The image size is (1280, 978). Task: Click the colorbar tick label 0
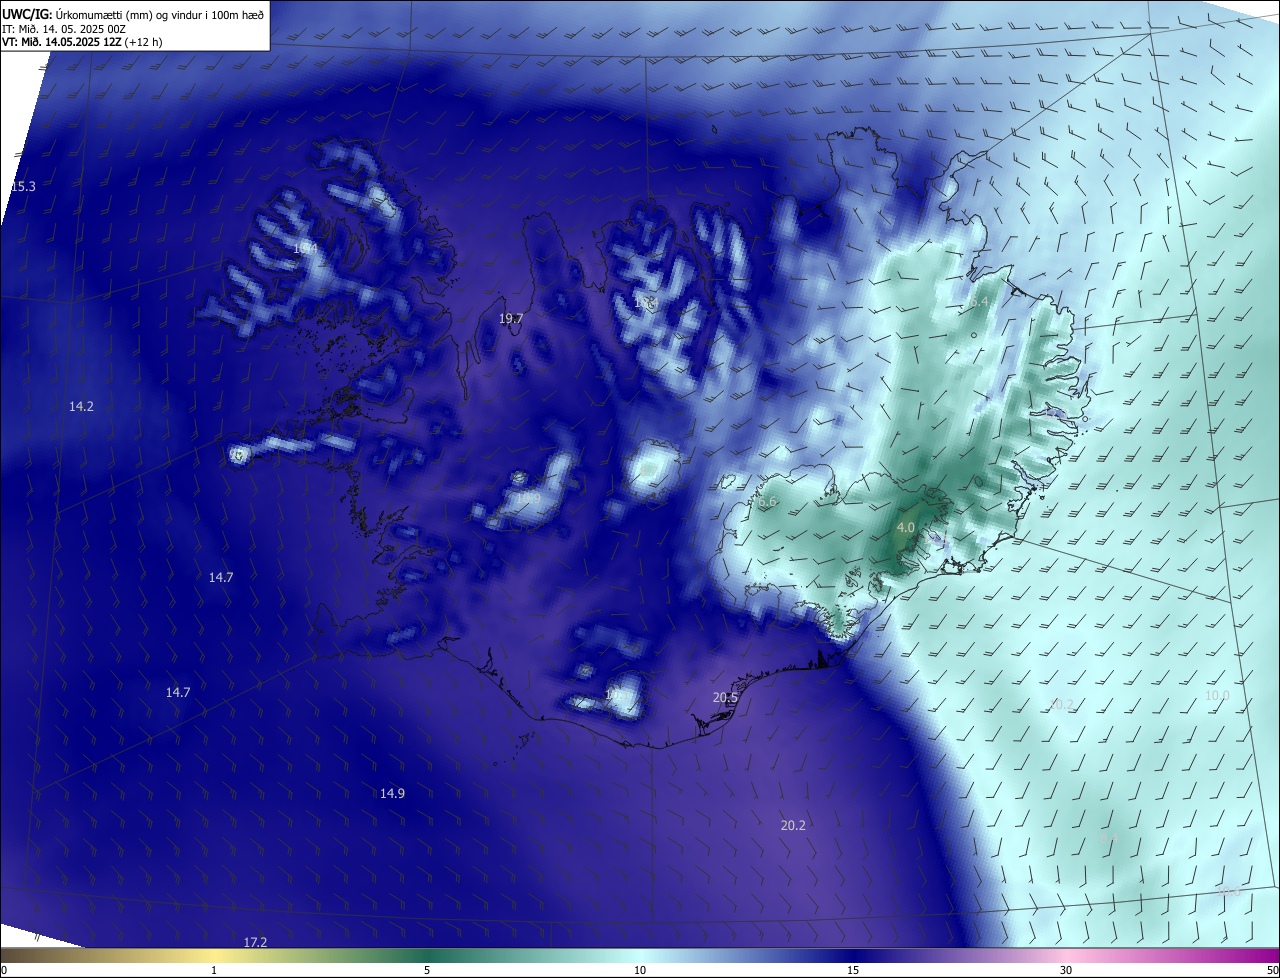tap(3, 970)
